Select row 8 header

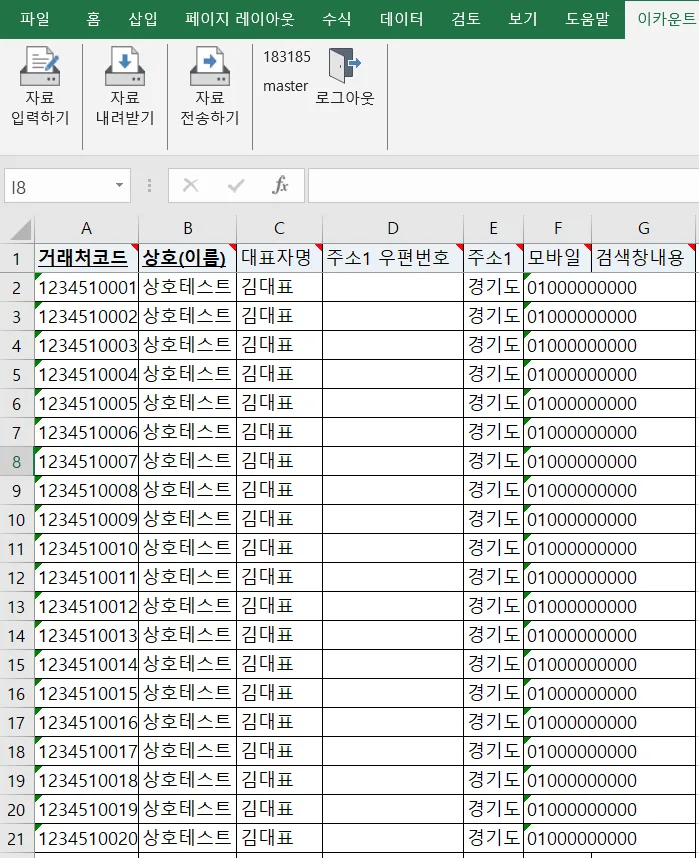pos(16,461)
